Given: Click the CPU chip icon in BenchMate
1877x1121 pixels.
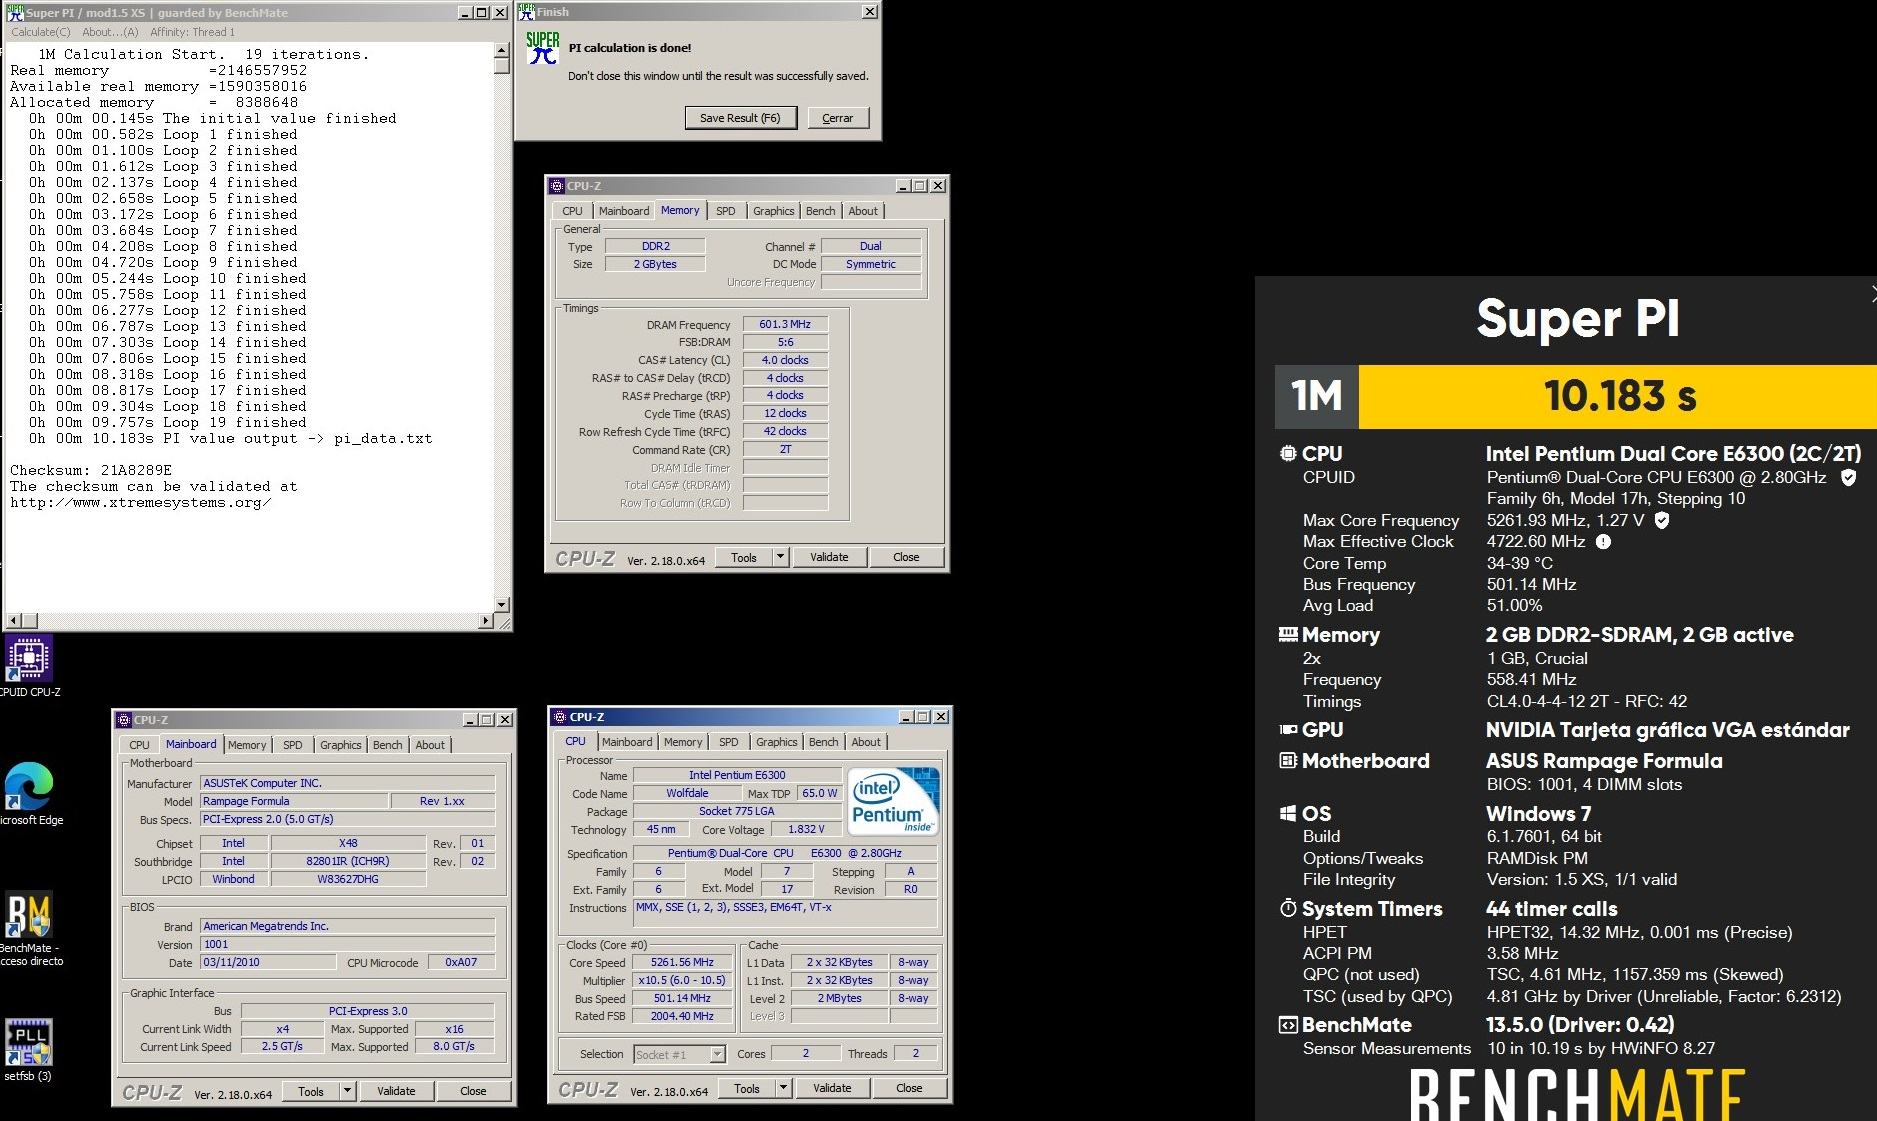Looking at the screenshot, I should pyautogui.click(x=1288, y=453).
